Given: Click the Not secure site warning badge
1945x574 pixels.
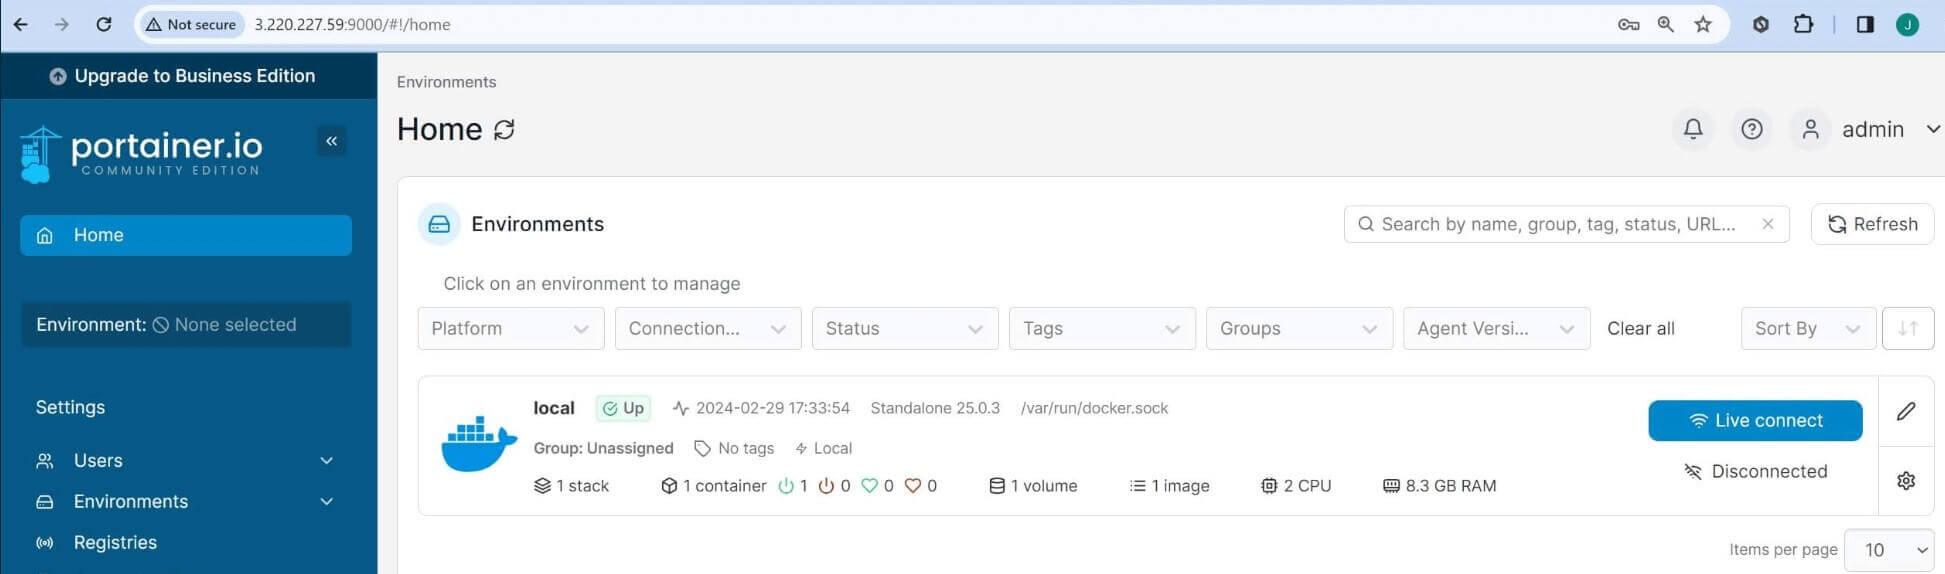Looking at the screenshot, I should coord(191,24).
